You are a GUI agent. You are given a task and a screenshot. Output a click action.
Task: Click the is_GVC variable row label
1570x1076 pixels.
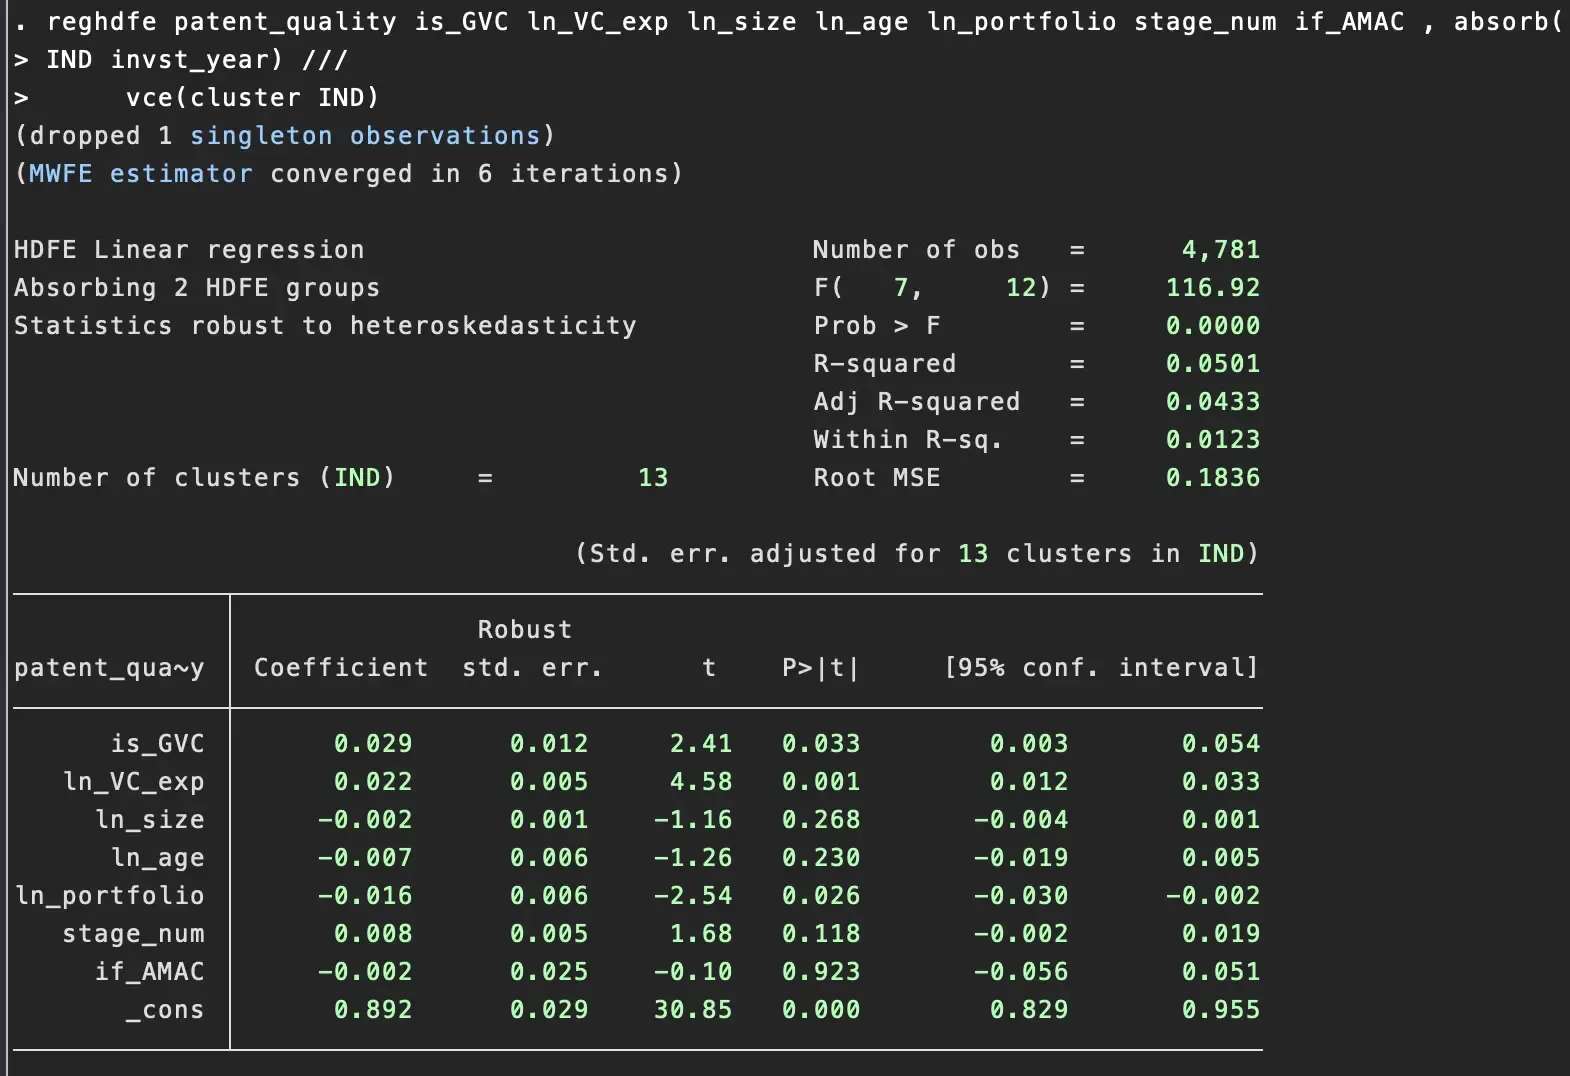click(x=157, y=744)
